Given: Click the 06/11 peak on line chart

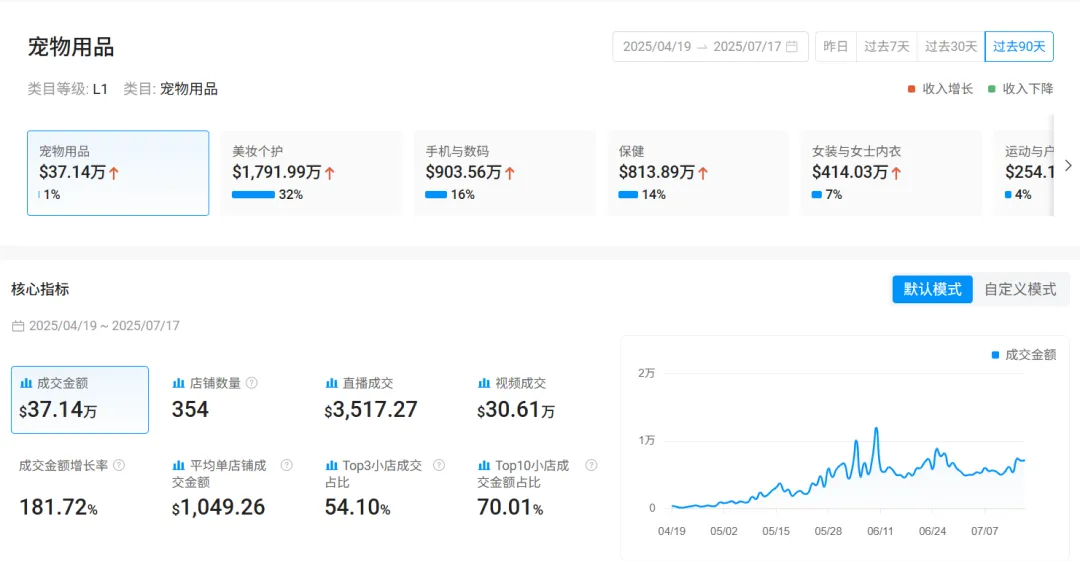Looking at the screenshot, I should [x=876, y=429].
